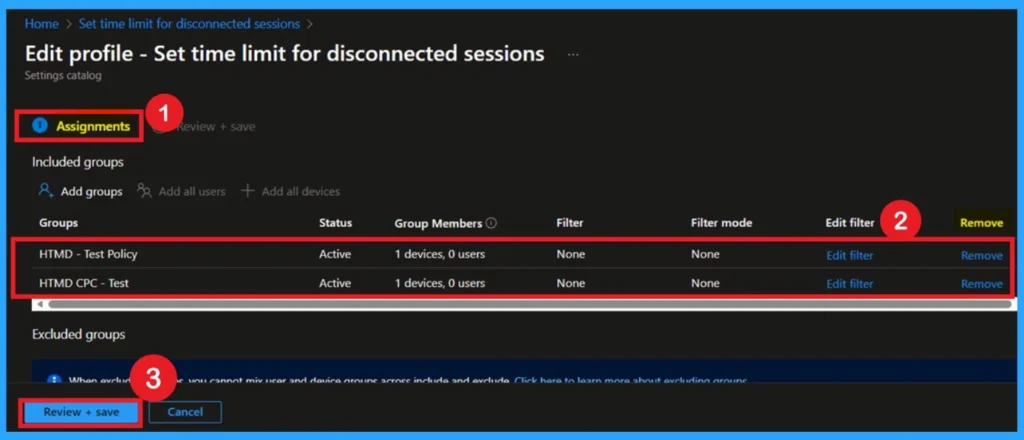
Task: Click the Cancel button
Action: 185,412
